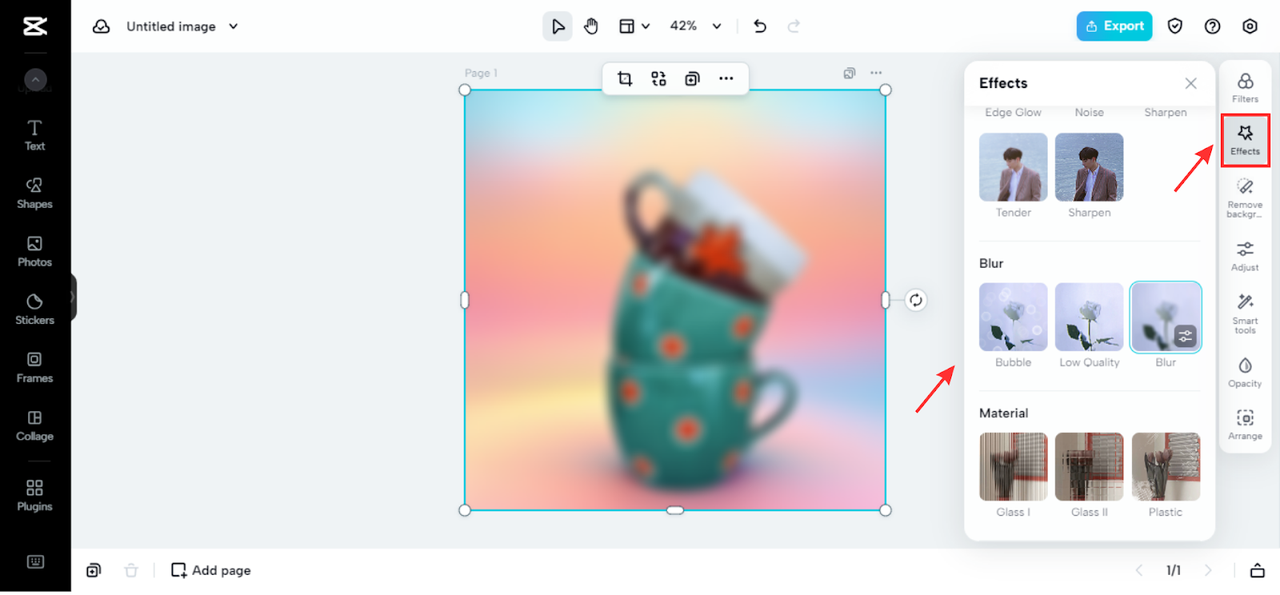This screenshot has width=1280, height=595.
Task: Click the CapCut logo icon
Action: point(35,27)
